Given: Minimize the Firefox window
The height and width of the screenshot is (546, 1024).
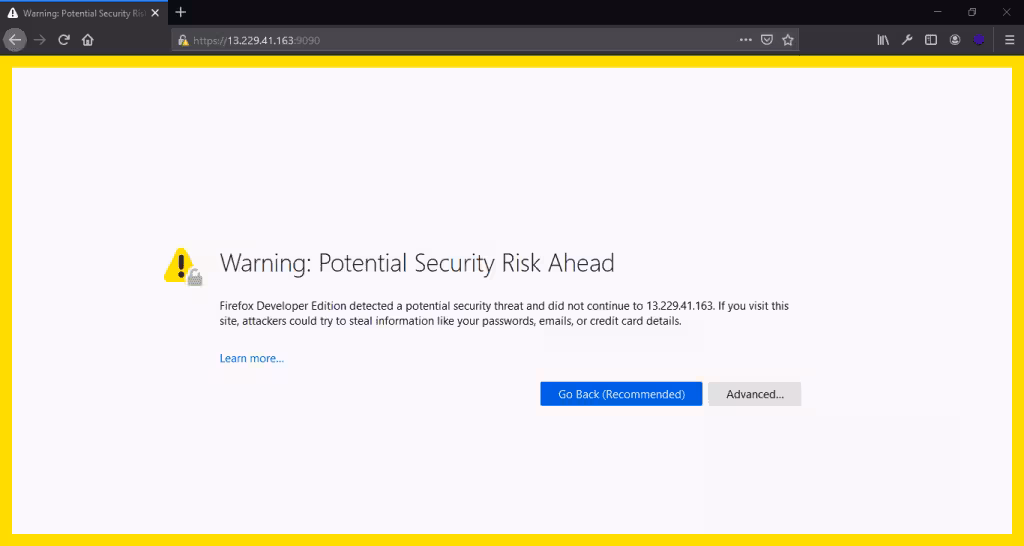Looking at the screenshot, I should coord(938,12).
